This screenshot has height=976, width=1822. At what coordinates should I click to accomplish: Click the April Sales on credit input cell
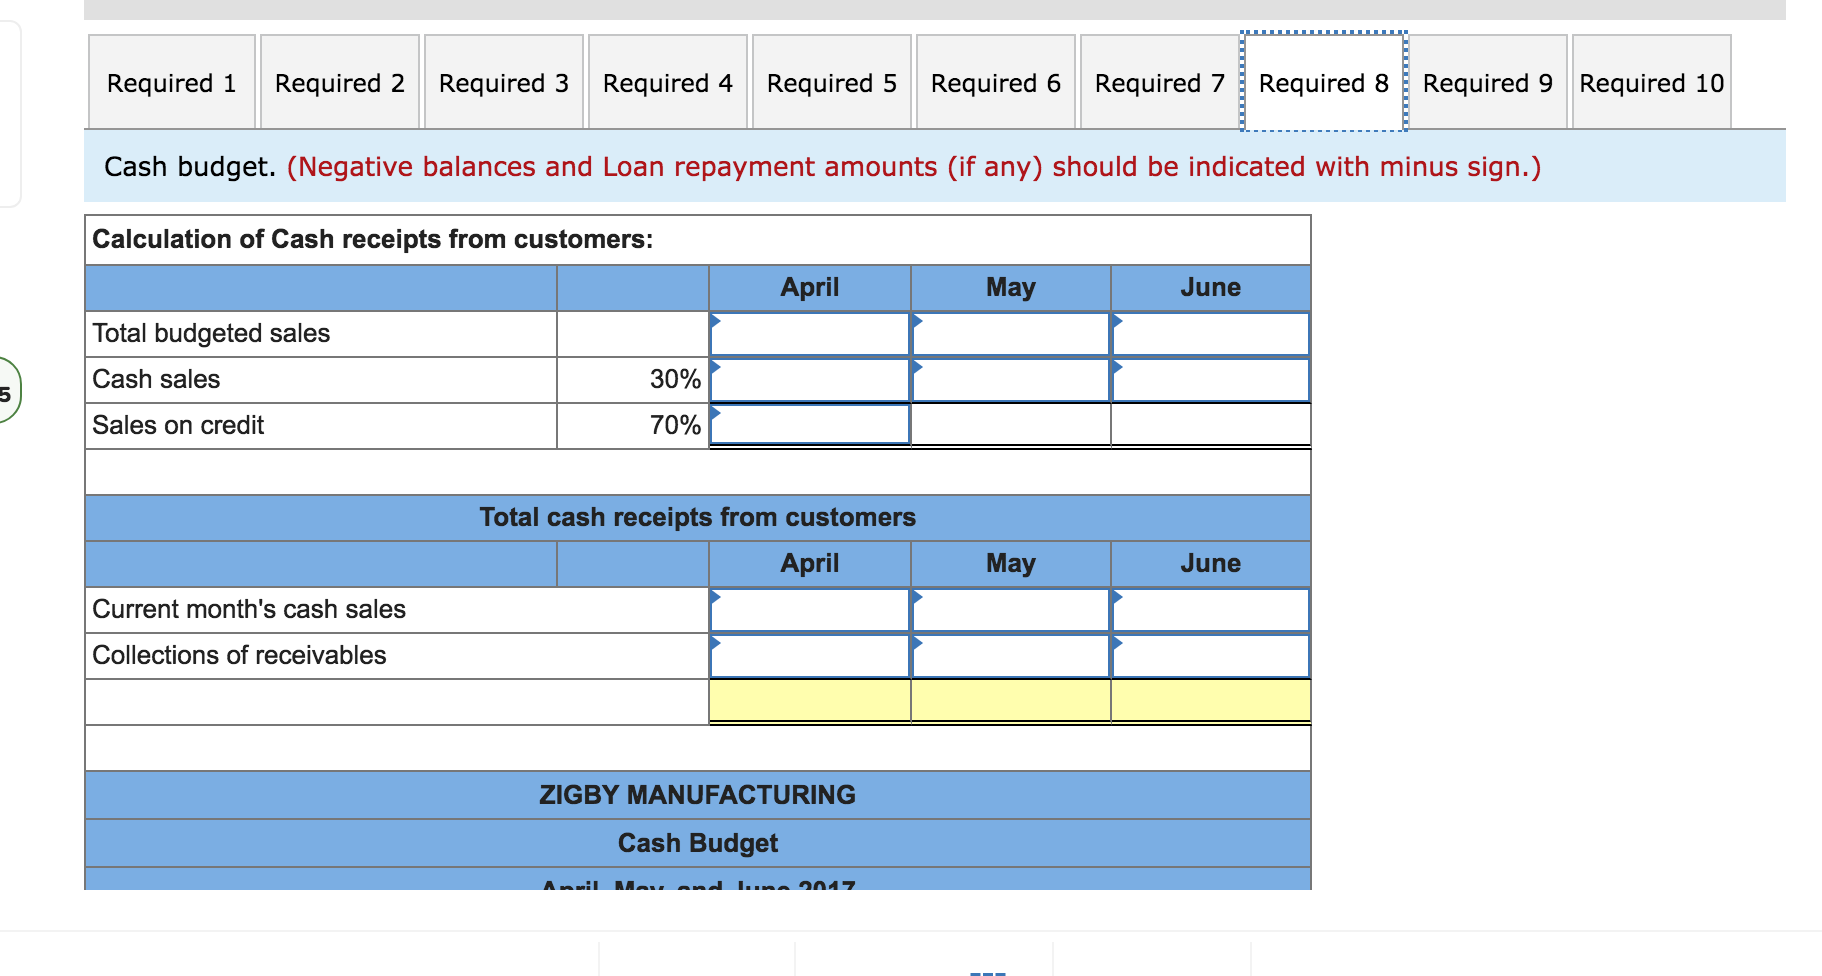pos(810,425)
